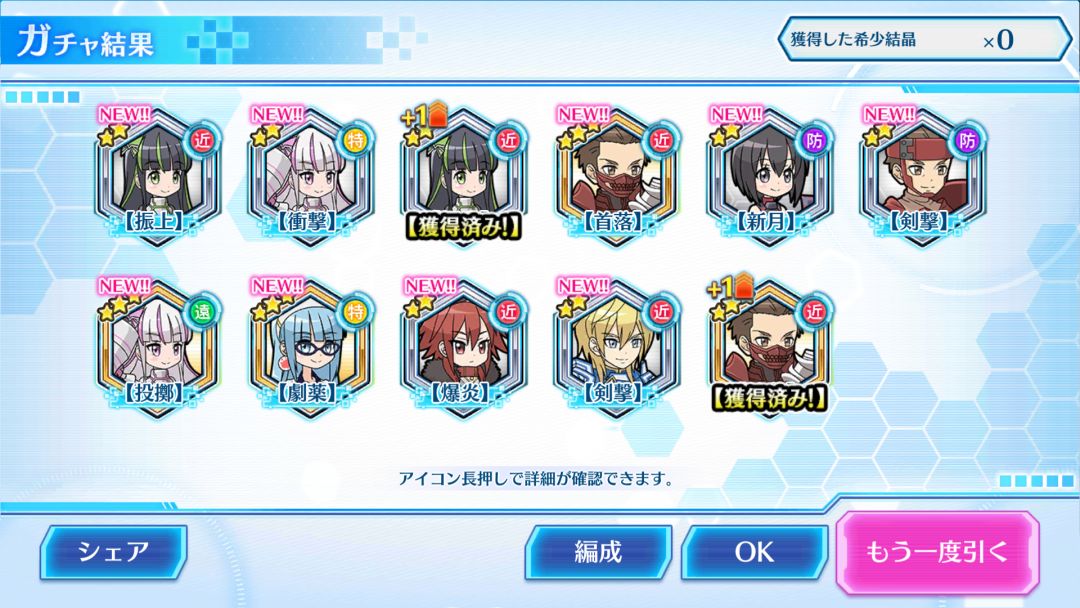
Task: Click the 遠 badge on 【投擲】
Action: [202, 312]
